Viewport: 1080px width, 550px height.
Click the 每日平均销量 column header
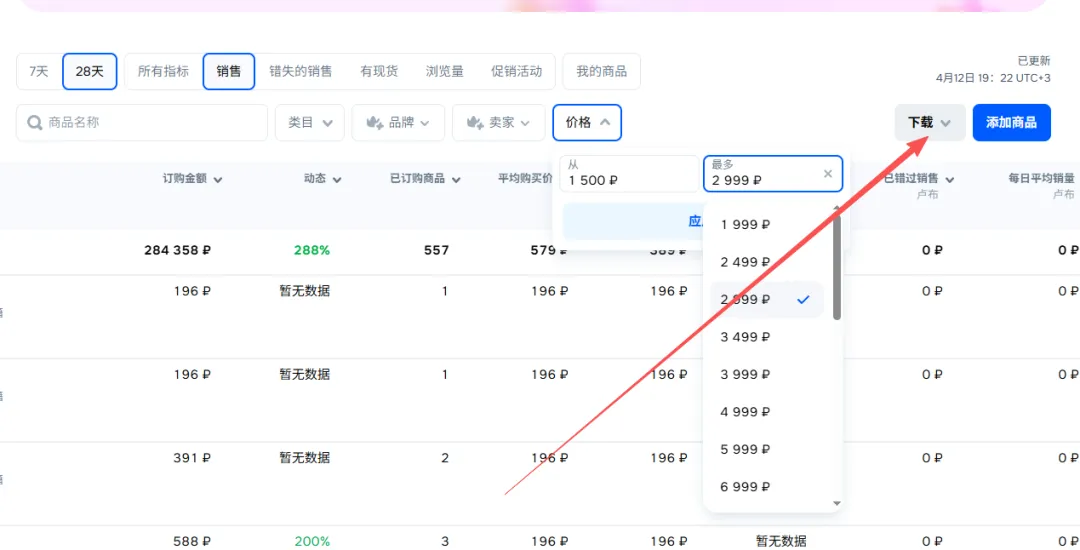(x=1041, y=180)
